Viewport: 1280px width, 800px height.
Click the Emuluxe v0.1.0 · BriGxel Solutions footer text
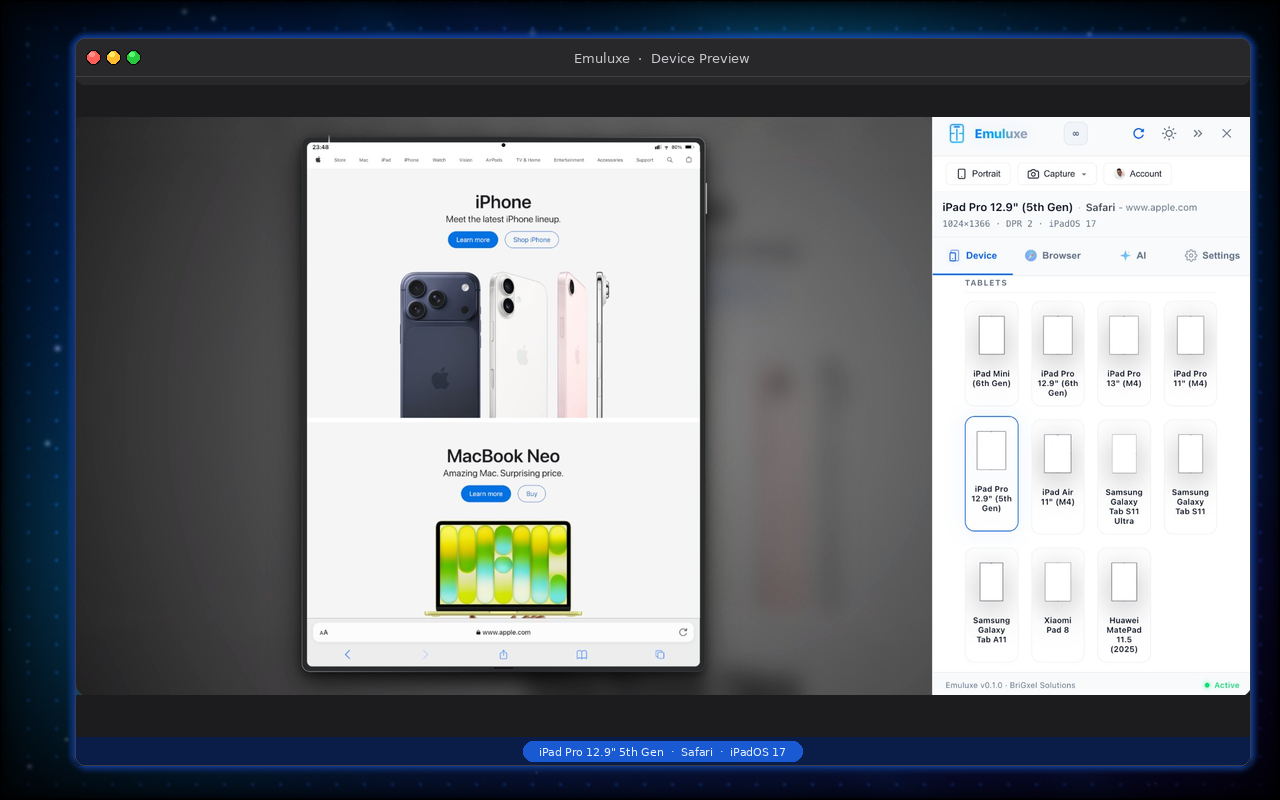point(1010,686)
